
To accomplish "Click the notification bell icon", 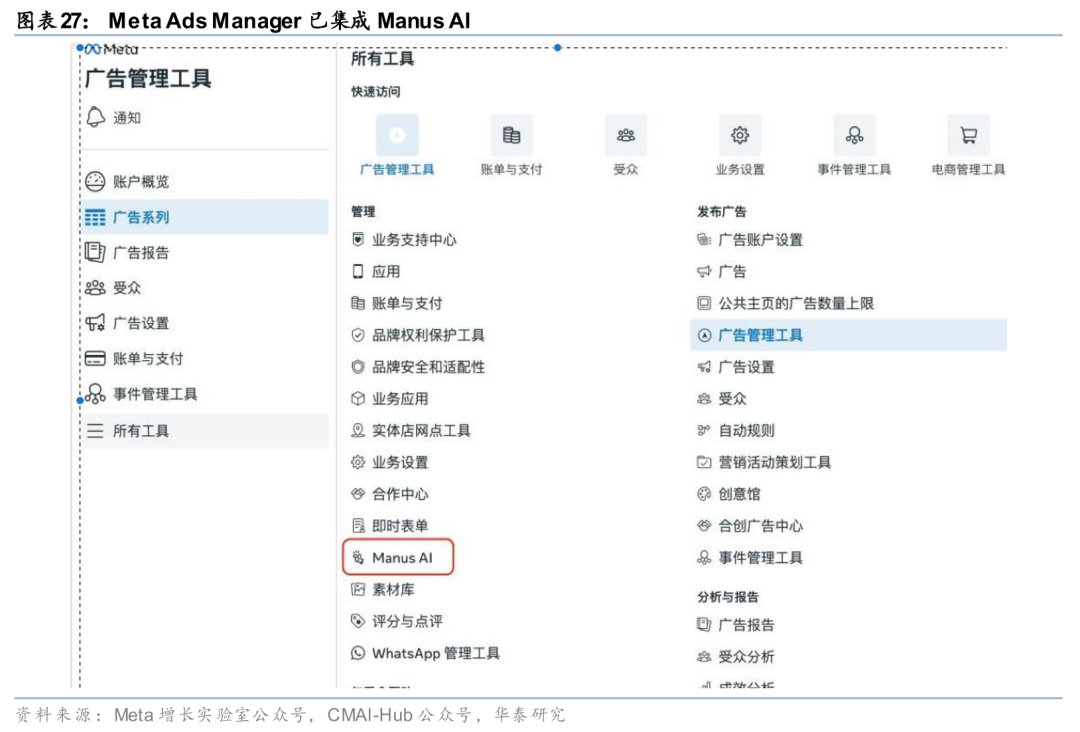I will point(96,117).
